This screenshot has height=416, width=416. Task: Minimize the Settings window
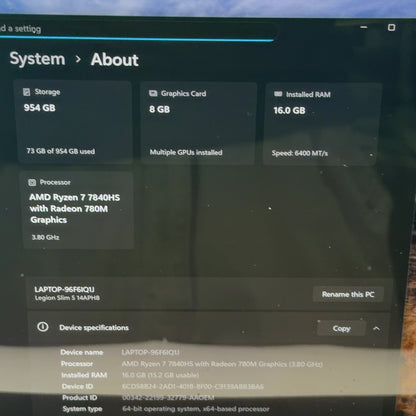coord(364,27)
